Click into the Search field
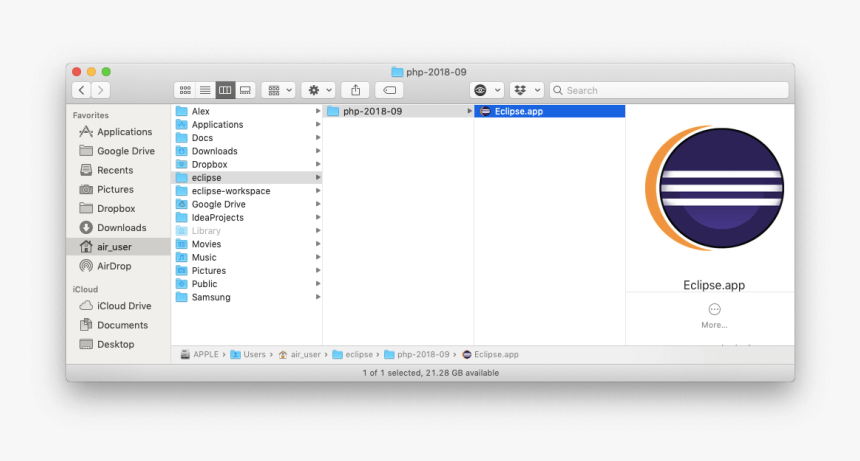860x461 pixels. tap(669, 90)
